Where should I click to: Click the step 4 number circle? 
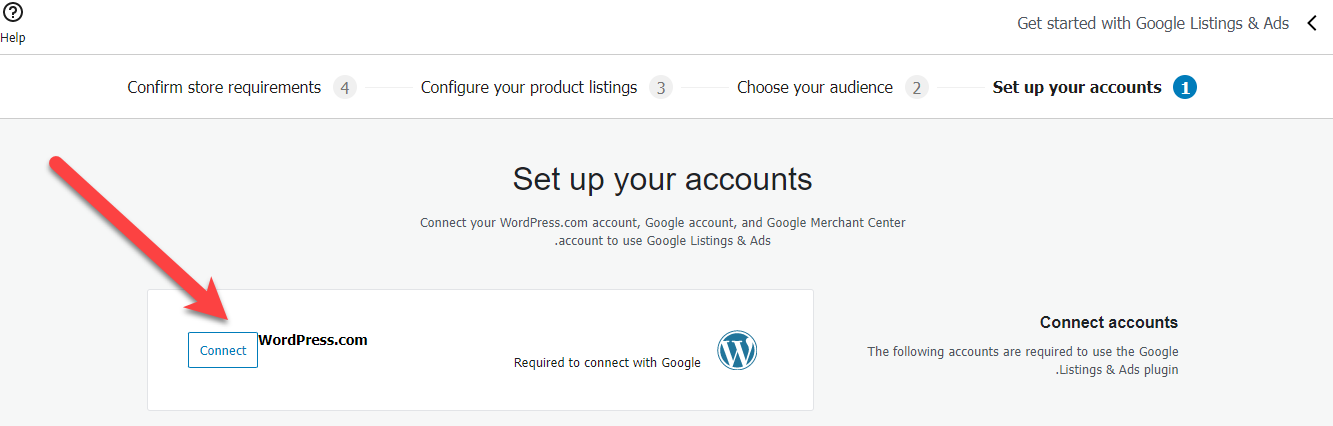(x=345, y=88)
